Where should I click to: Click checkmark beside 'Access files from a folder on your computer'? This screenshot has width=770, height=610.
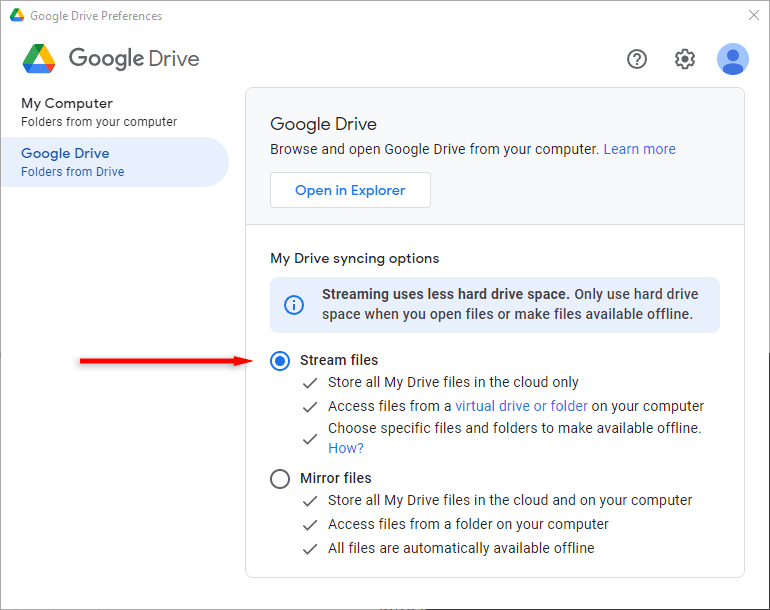310,525
